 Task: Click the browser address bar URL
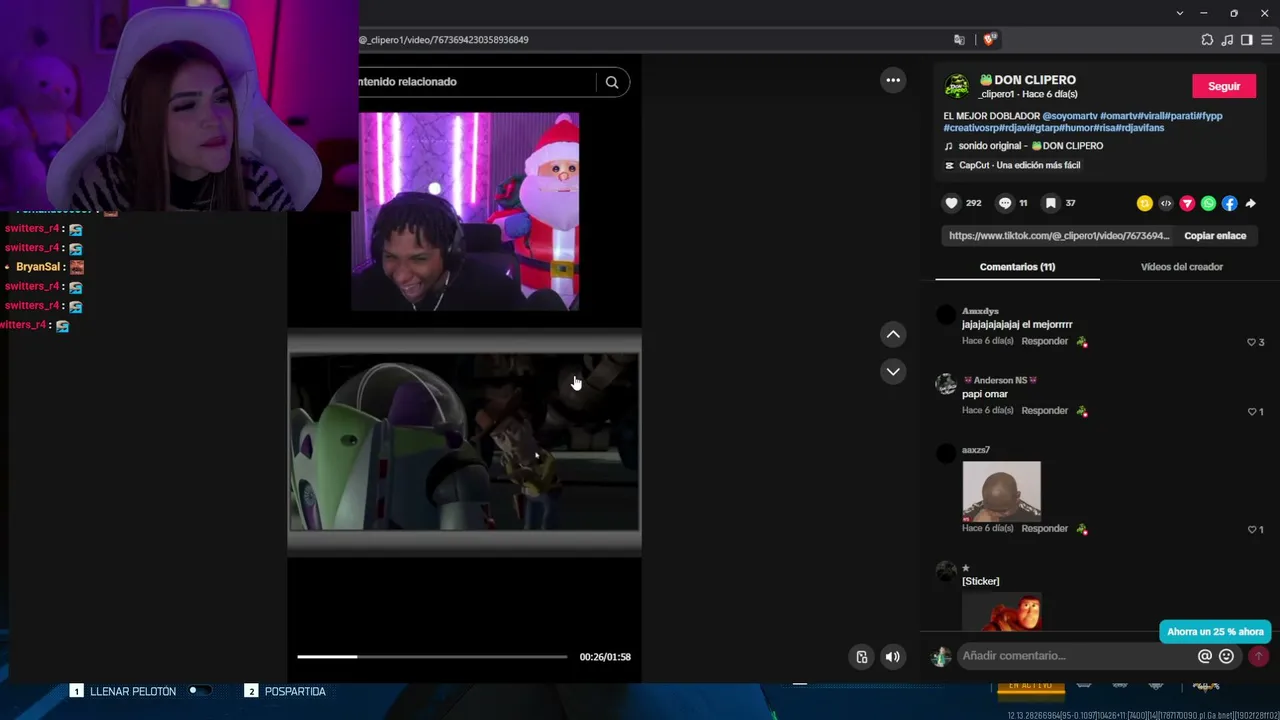point(443,40)
